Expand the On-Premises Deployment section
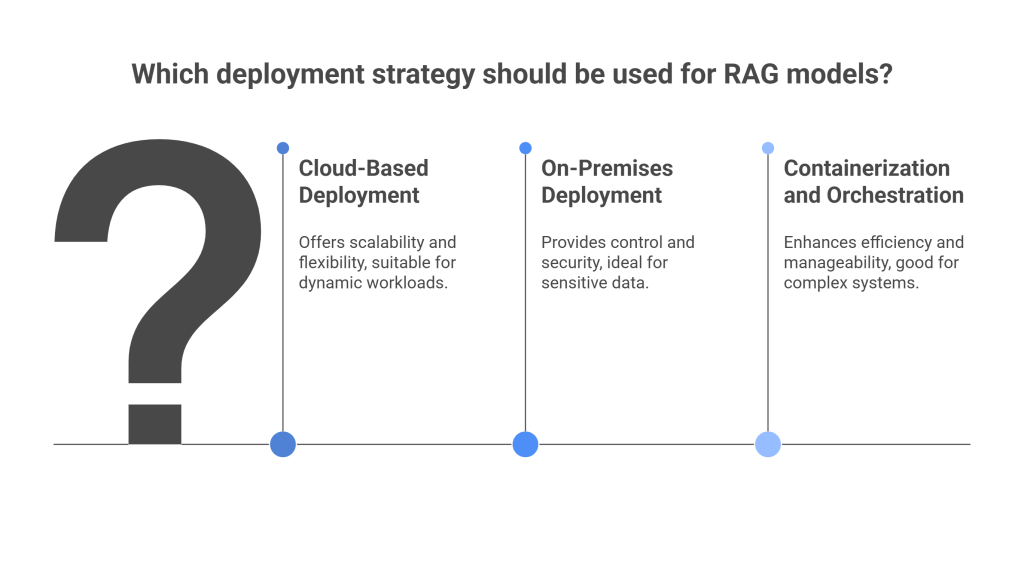1024x579 pixels. 605,182
